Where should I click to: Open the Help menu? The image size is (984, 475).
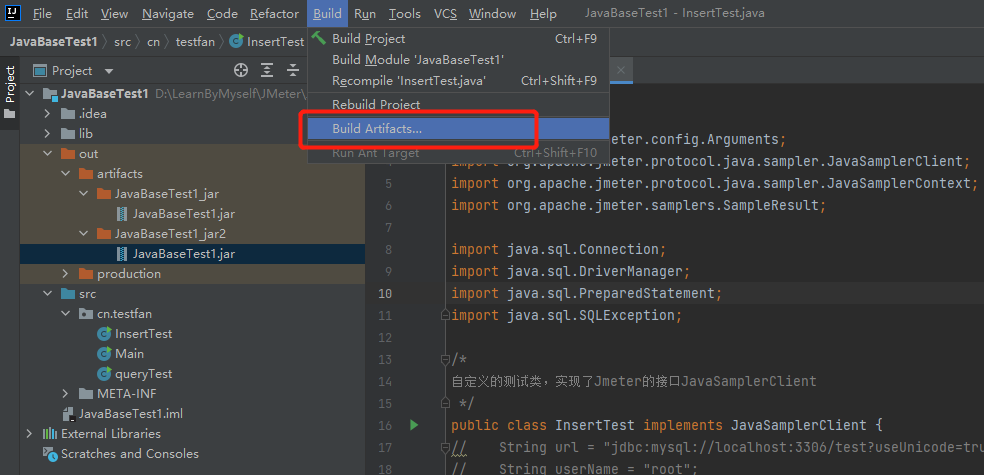[x=543, y=13]
